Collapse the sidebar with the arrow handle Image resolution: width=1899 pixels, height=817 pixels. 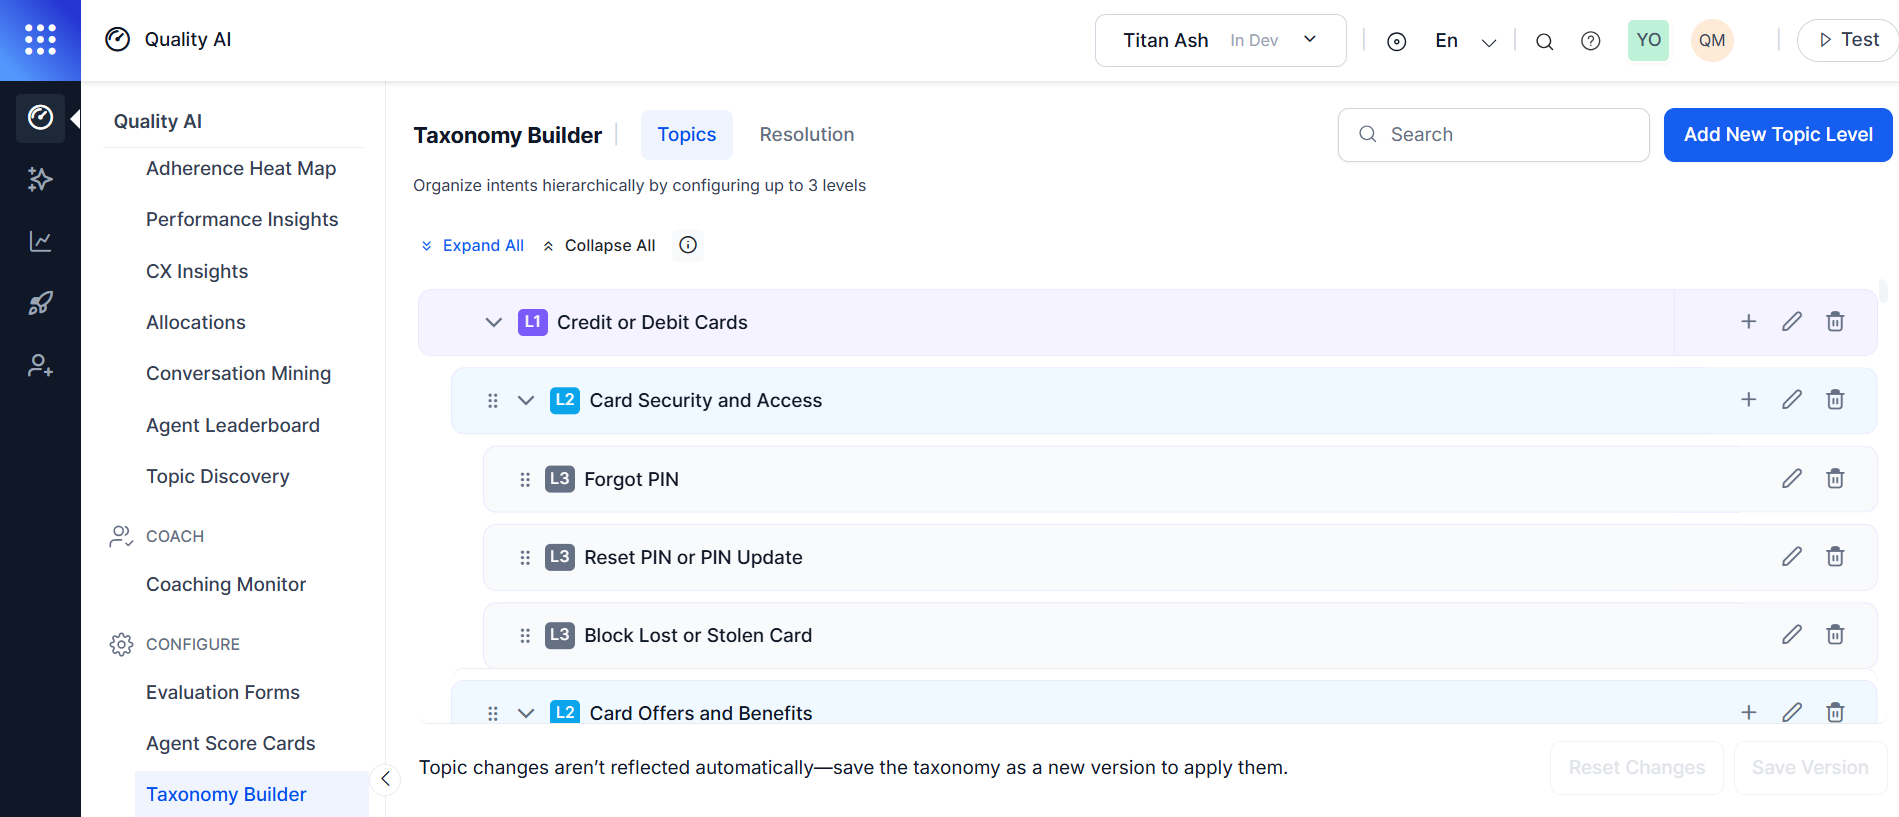385,779
